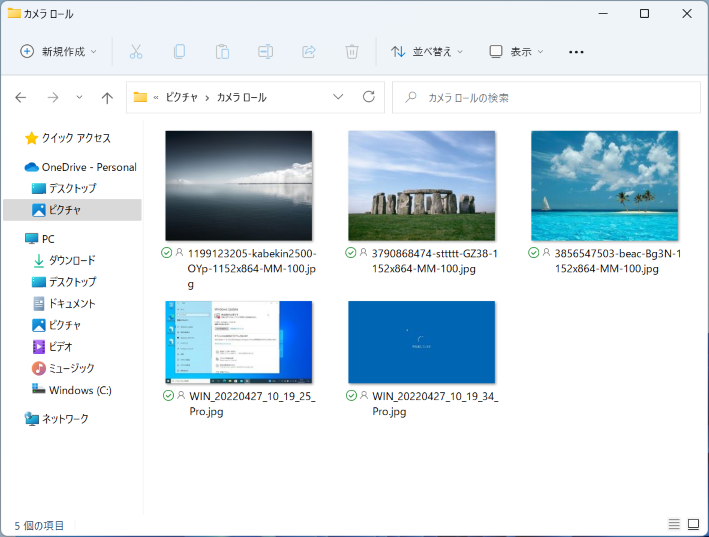This screenshot has width=709, height=537.
Task: Open the 表示 view dropdown
Action: pyautogui.click(x=517, y=52)
